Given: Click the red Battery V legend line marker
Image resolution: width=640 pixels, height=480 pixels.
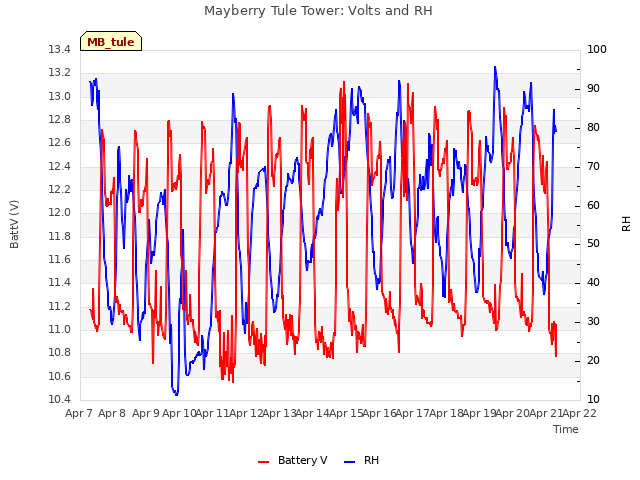Looking at the screenshot, I should point(264,462).
